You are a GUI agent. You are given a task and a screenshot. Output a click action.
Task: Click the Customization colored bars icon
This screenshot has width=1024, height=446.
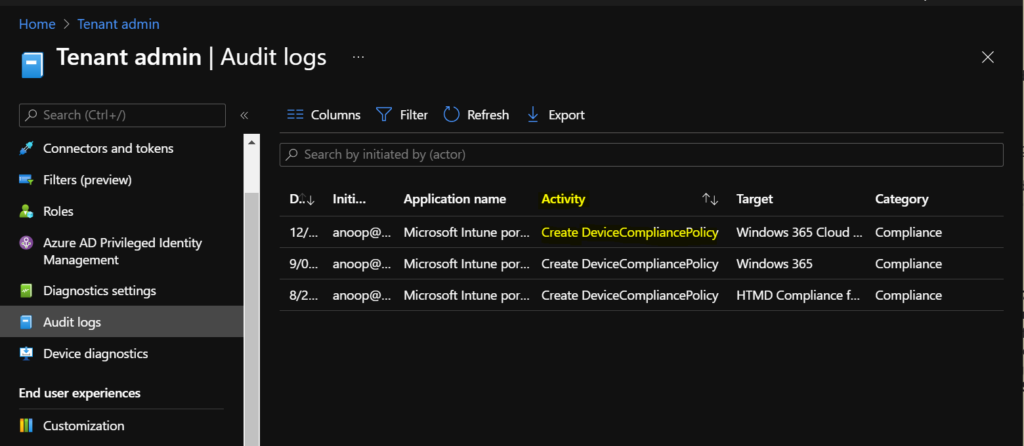tap(26, 426)
